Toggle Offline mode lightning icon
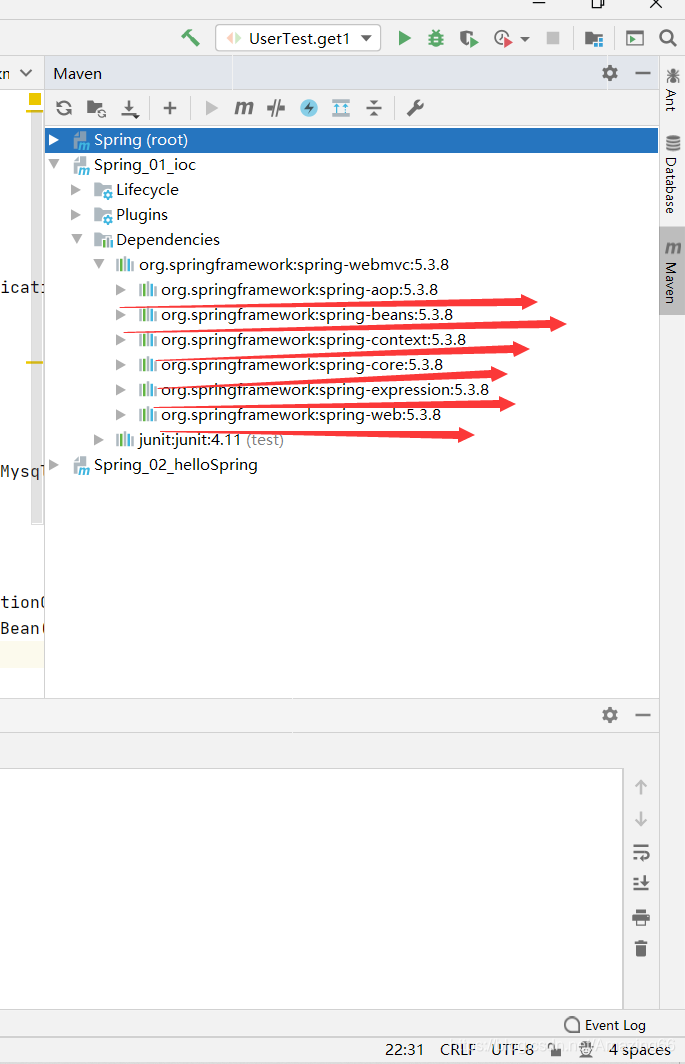Screen dimensions: 685x1064 coord(309,108)
